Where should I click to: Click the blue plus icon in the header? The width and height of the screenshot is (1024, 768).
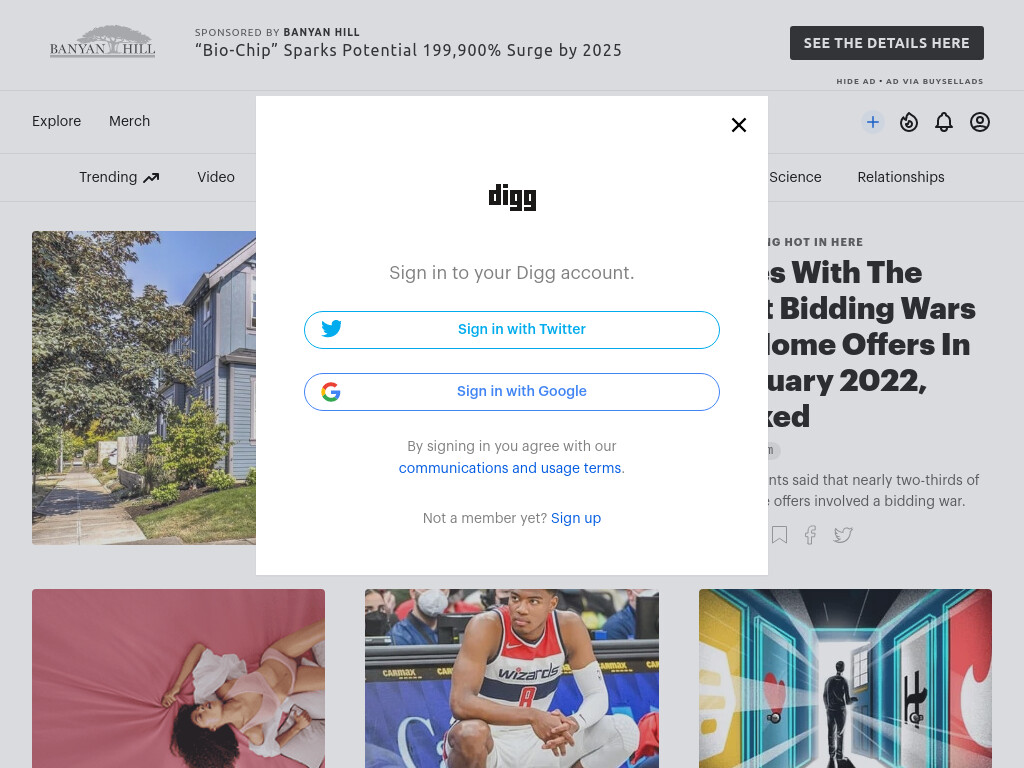pyautogui.click(x=872, y=122)
